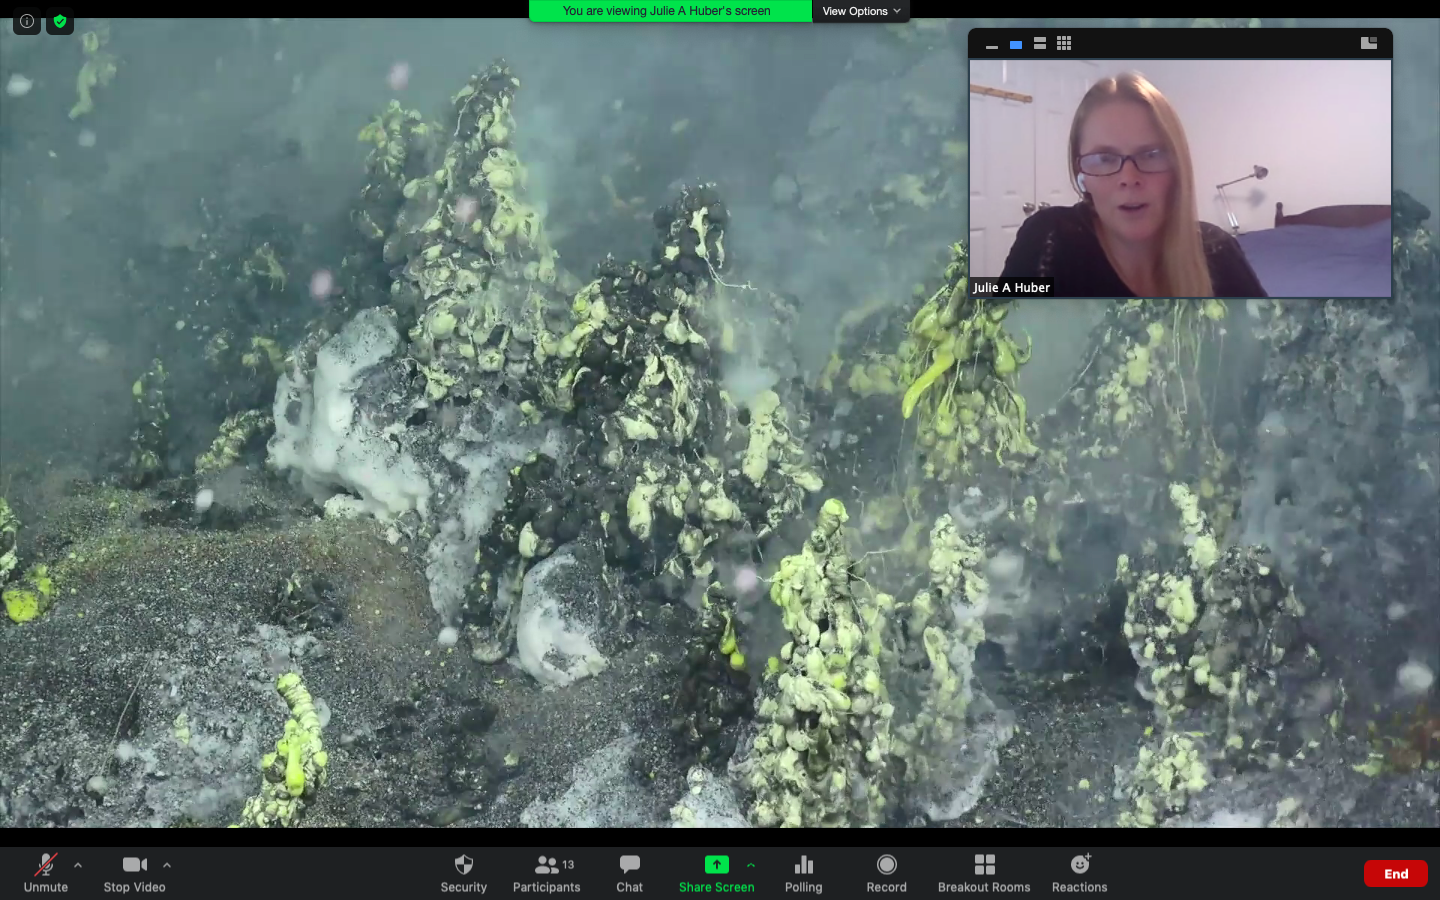Open the Chat panel
Image resolution: width=1440 pixels, height=900 pixels.
click(629, 873)
